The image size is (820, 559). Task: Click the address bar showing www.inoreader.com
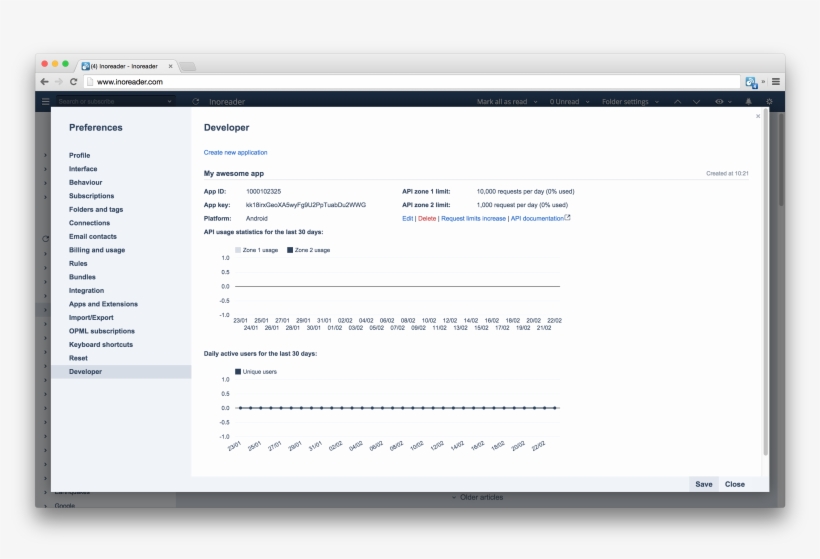[x=412, y=82]
